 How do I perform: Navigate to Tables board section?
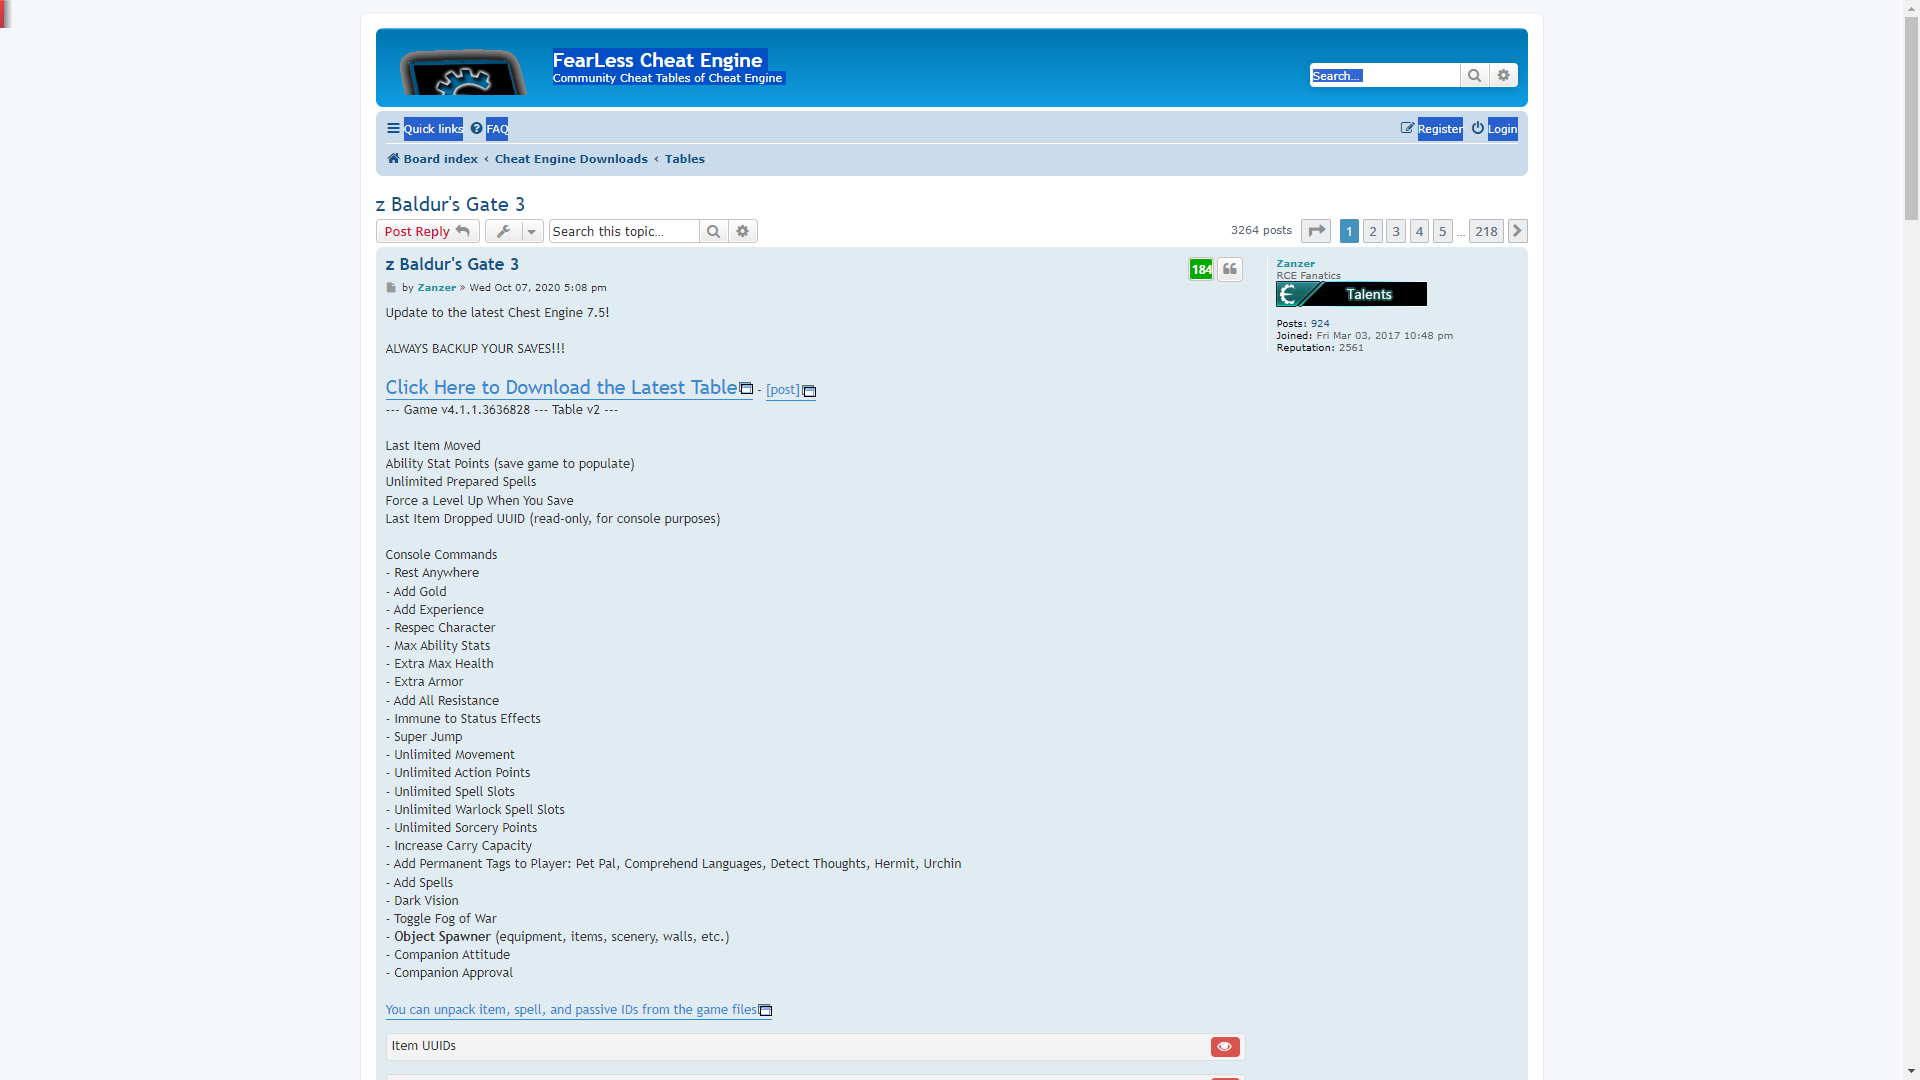(684, 158)
